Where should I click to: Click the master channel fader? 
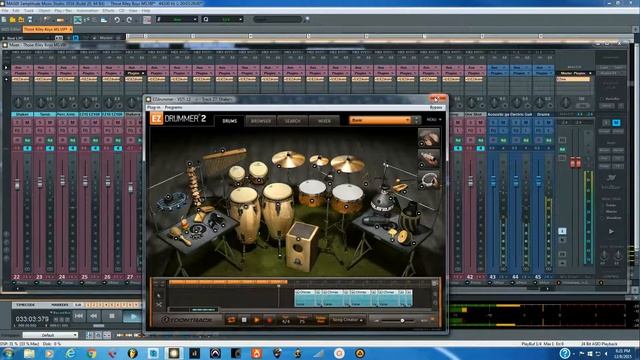tap(575, 162)
